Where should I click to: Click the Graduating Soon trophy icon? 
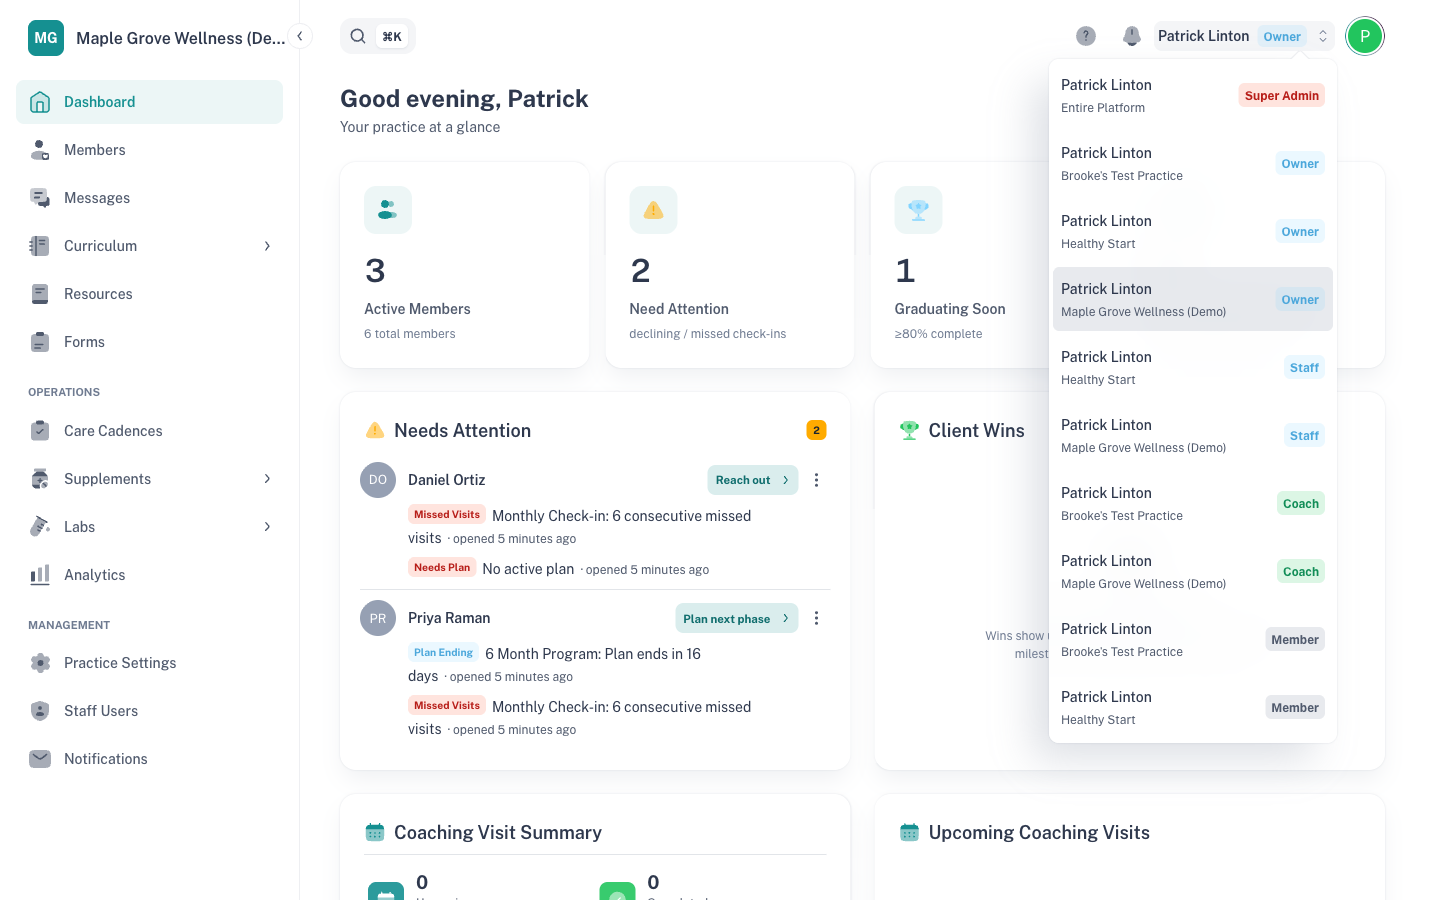click(x=919, y=210)
